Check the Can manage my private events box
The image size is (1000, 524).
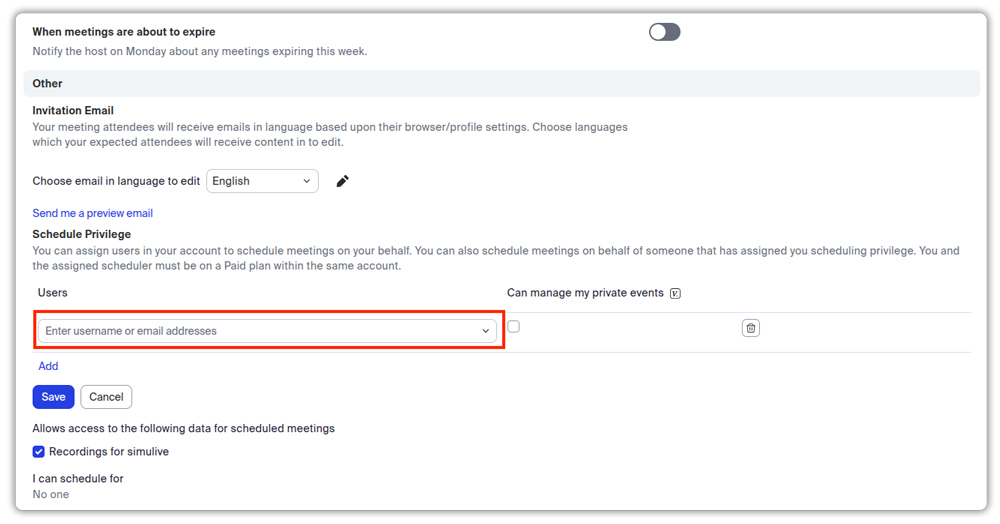pyautogui.click(x=514, y=327)
